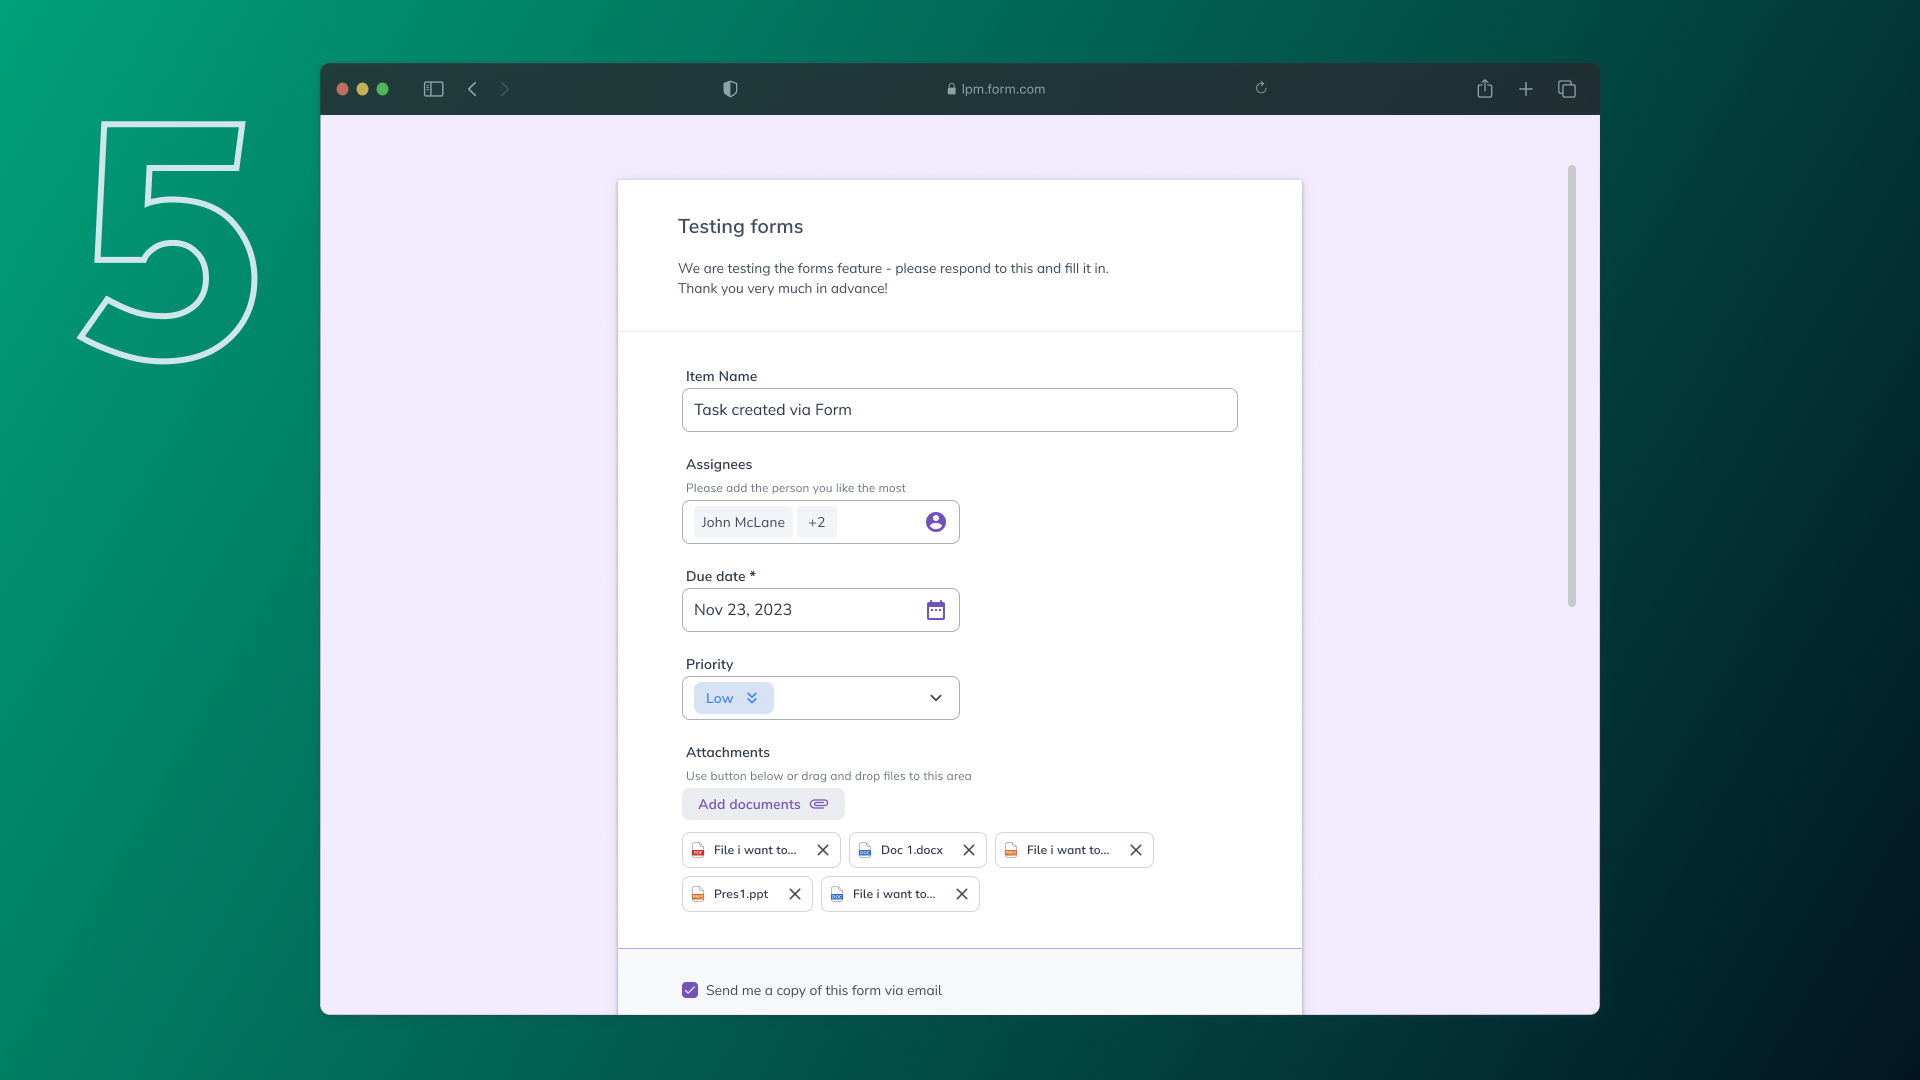Click the Pres1.ppt file icon
1920x1080 pixels.
pos(698,894)
